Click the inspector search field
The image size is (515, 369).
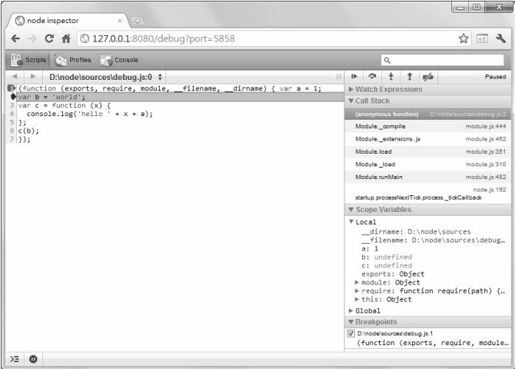[442, 60]
